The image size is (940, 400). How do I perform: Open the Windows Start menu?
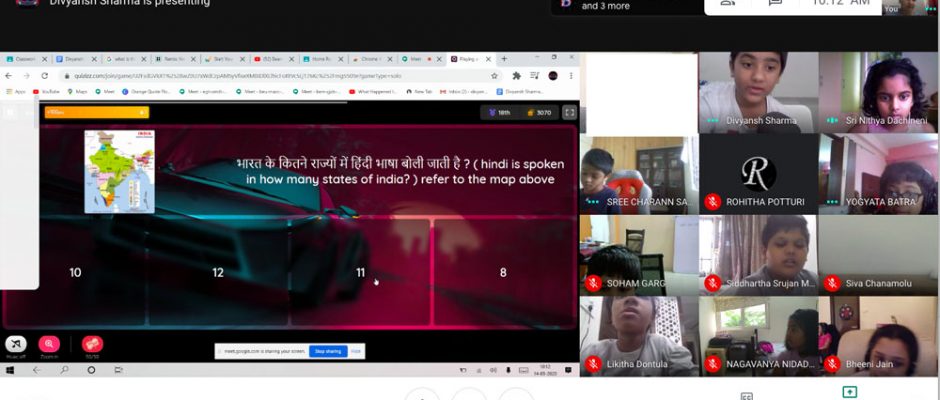10,370
